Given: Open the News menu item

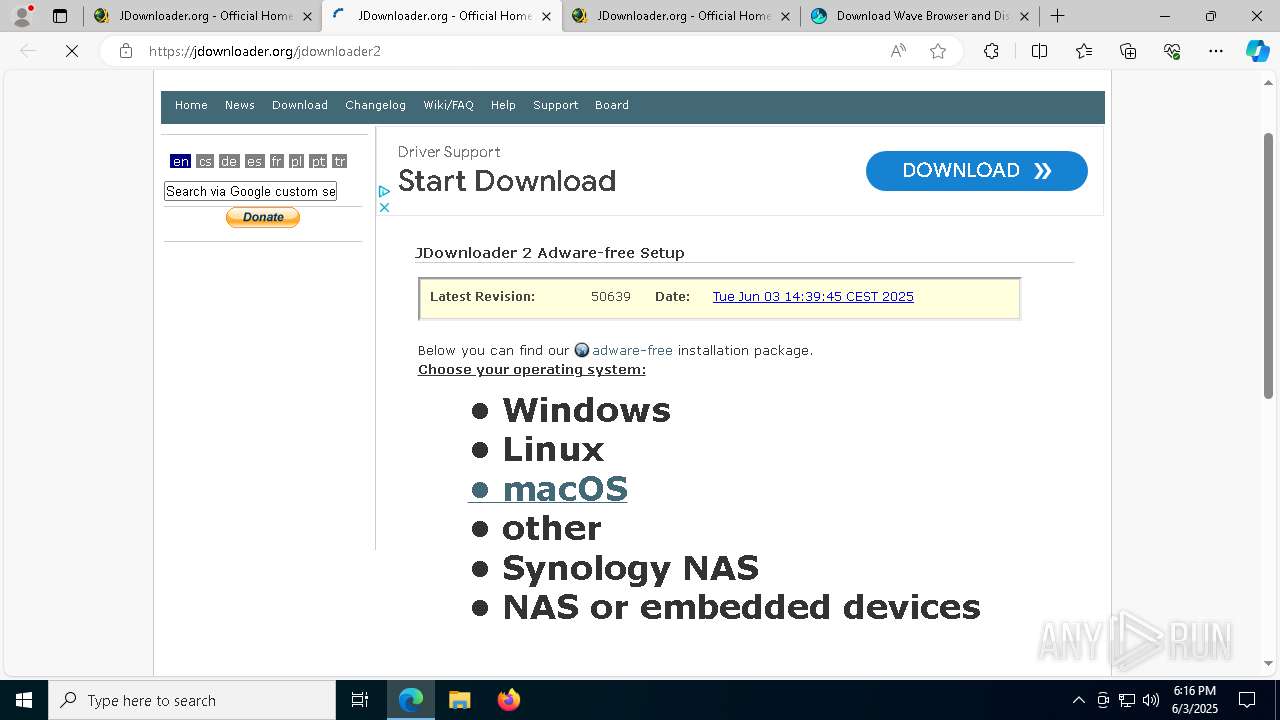Looking at the screenshot, I should point(239,105).
